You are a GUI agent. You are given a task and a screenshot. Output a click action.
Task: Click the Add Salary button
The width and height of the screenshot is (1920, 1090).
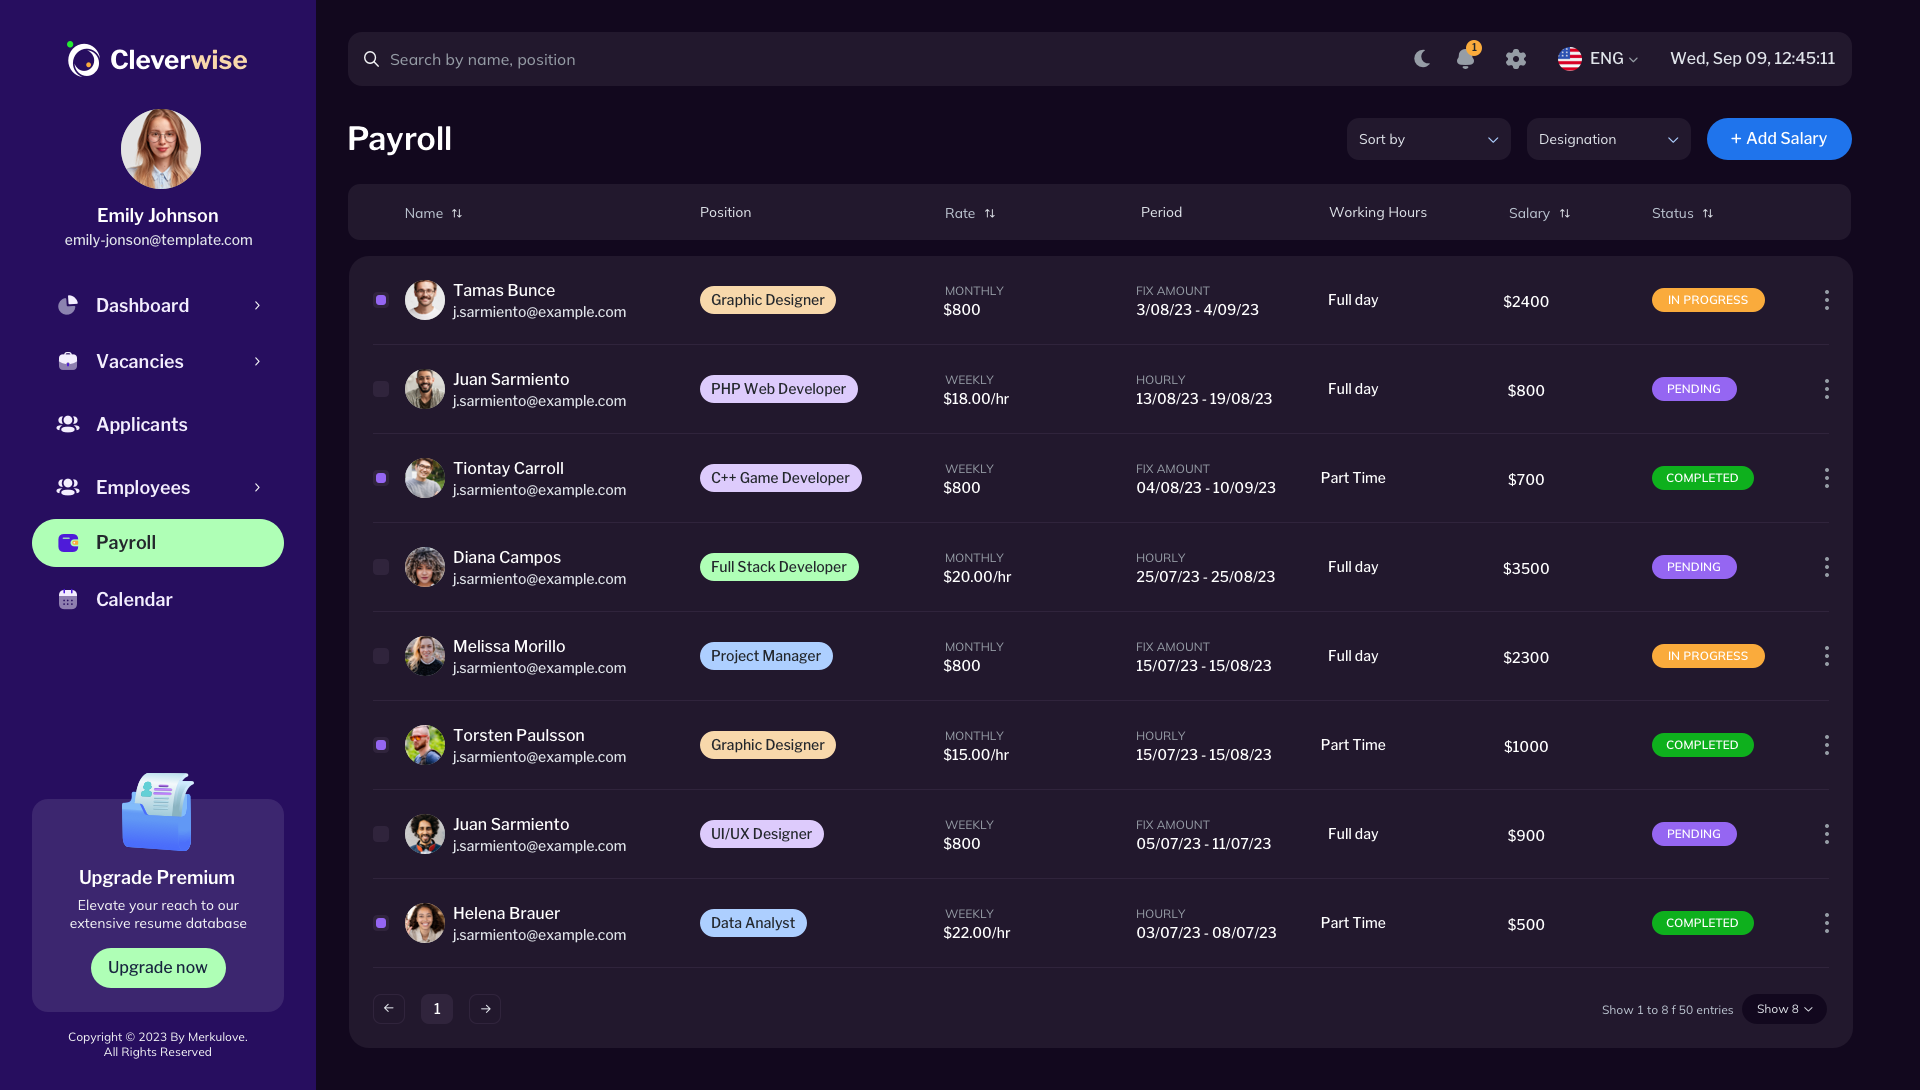1779,139
